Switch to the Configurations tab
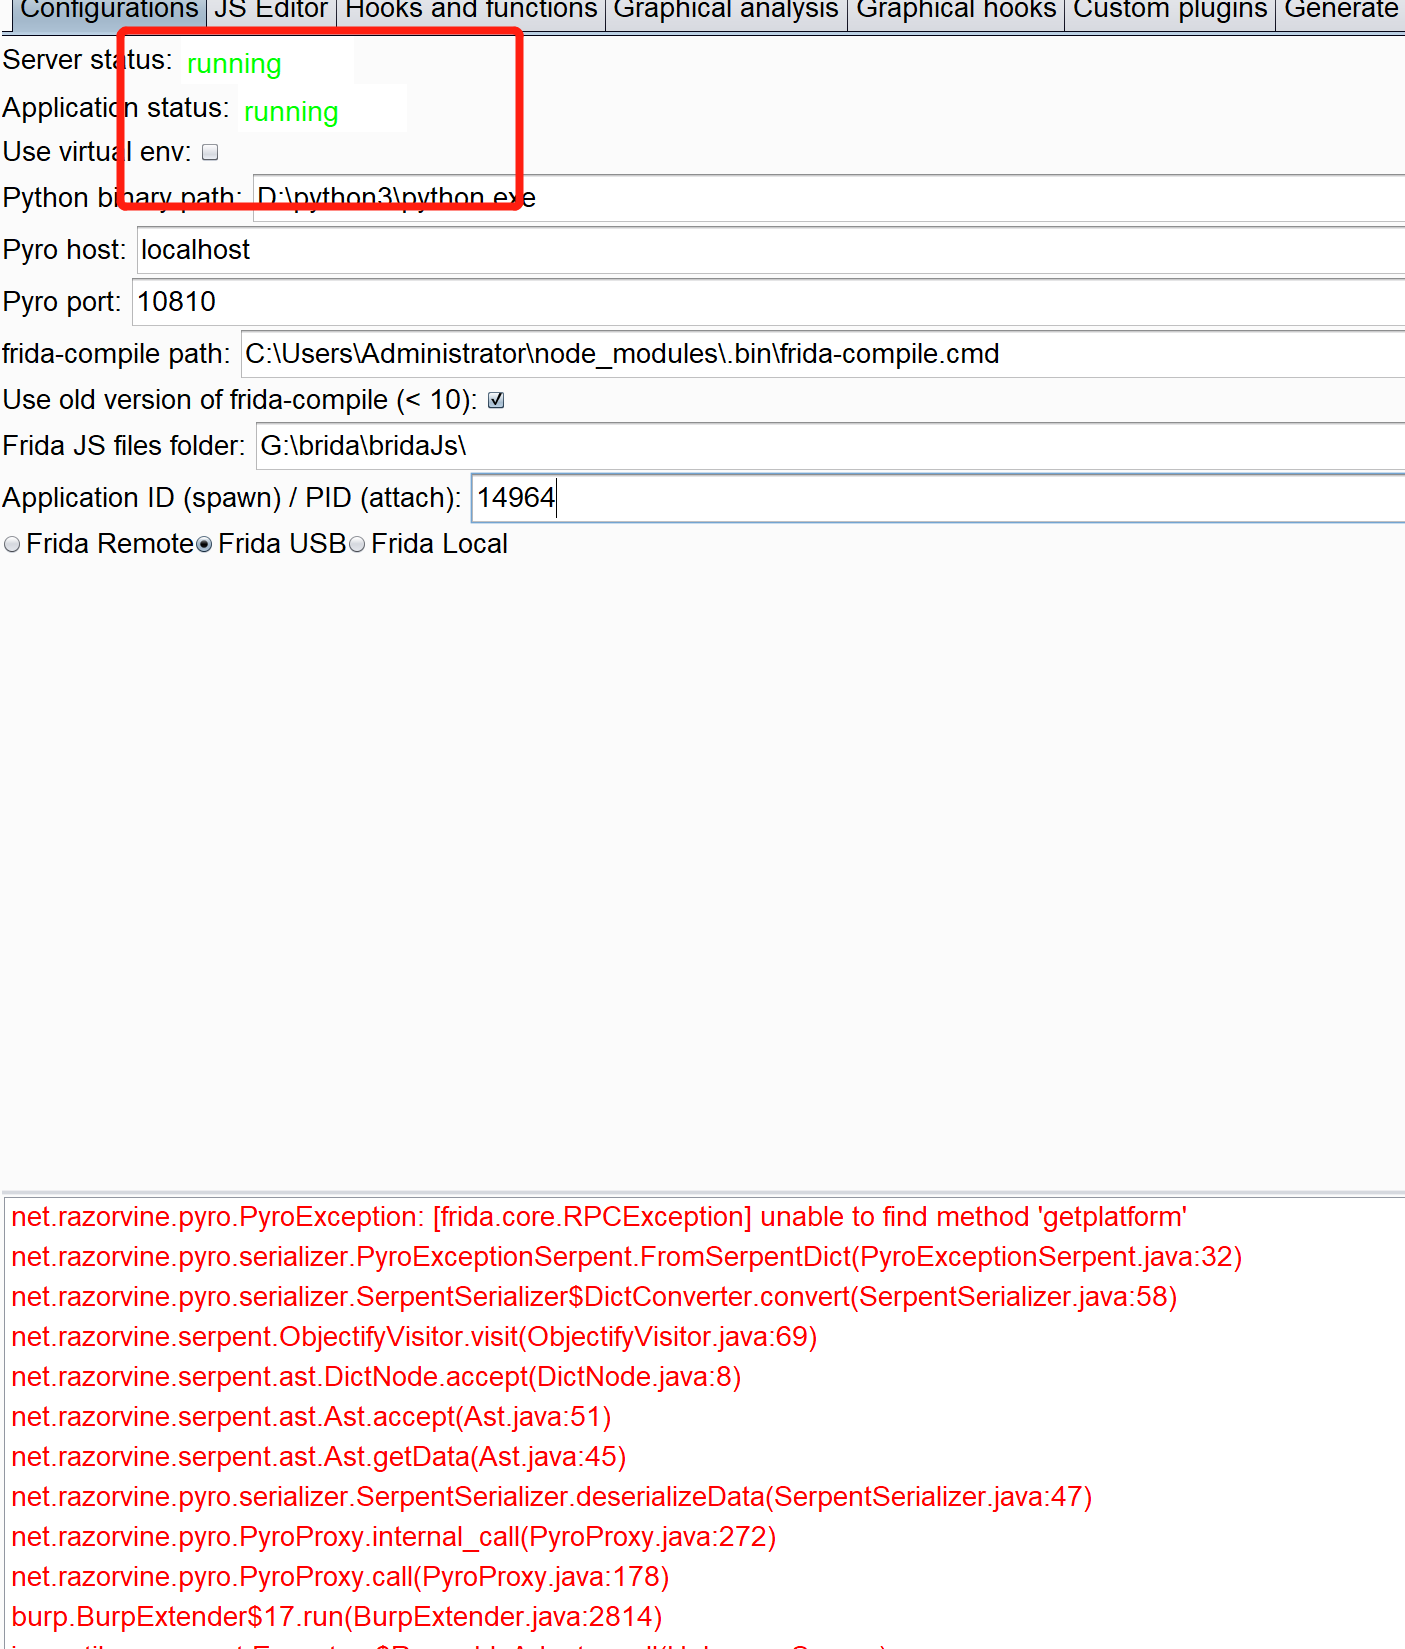The height and width of the screenshot is (1649, 1405). coord(108,12)
